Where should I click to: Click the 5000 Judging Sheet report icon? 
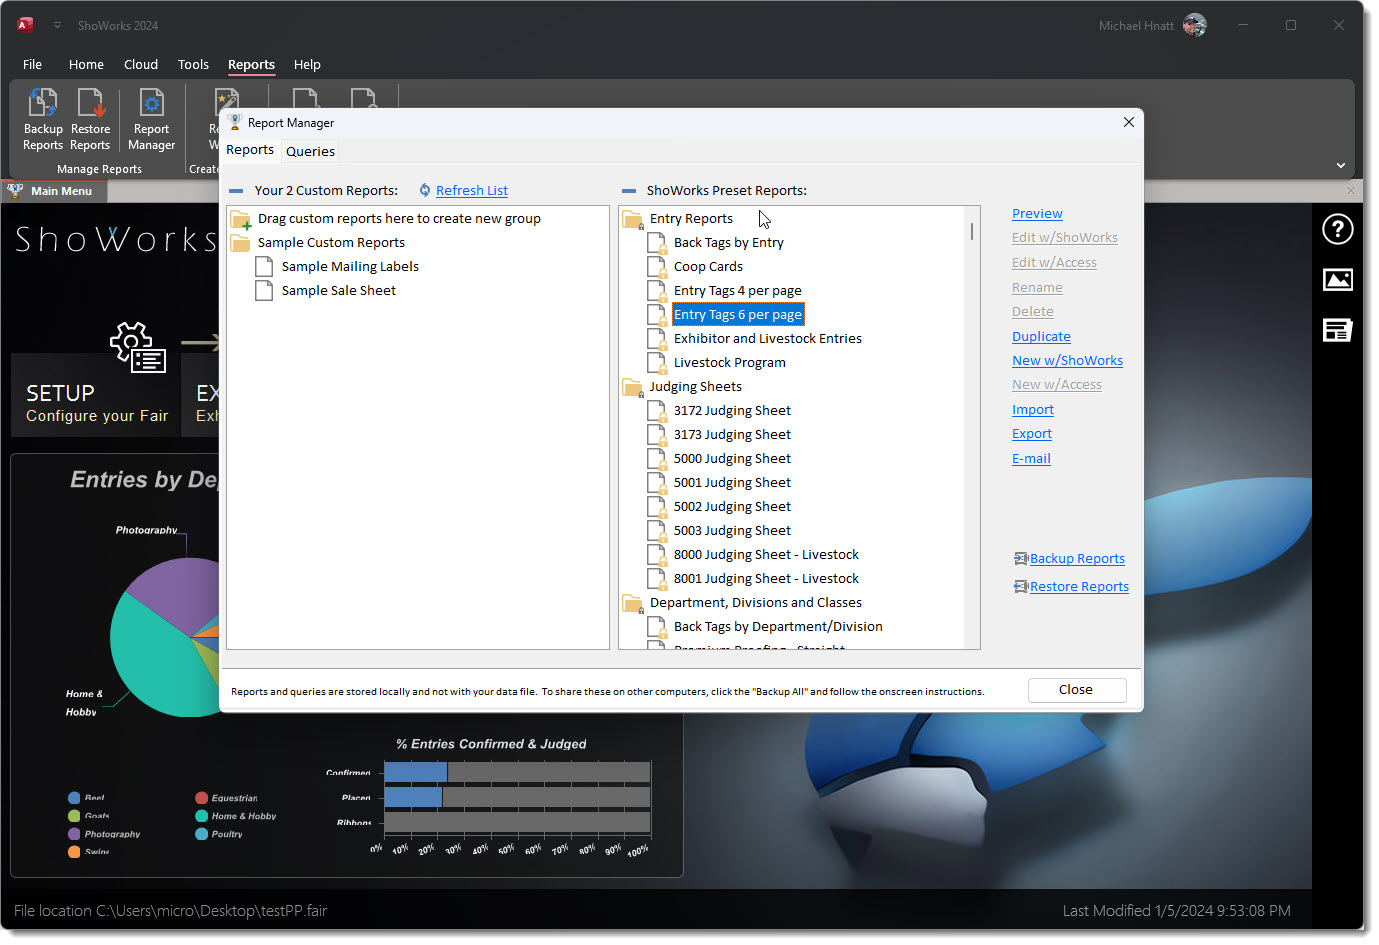tap(657, 459)
